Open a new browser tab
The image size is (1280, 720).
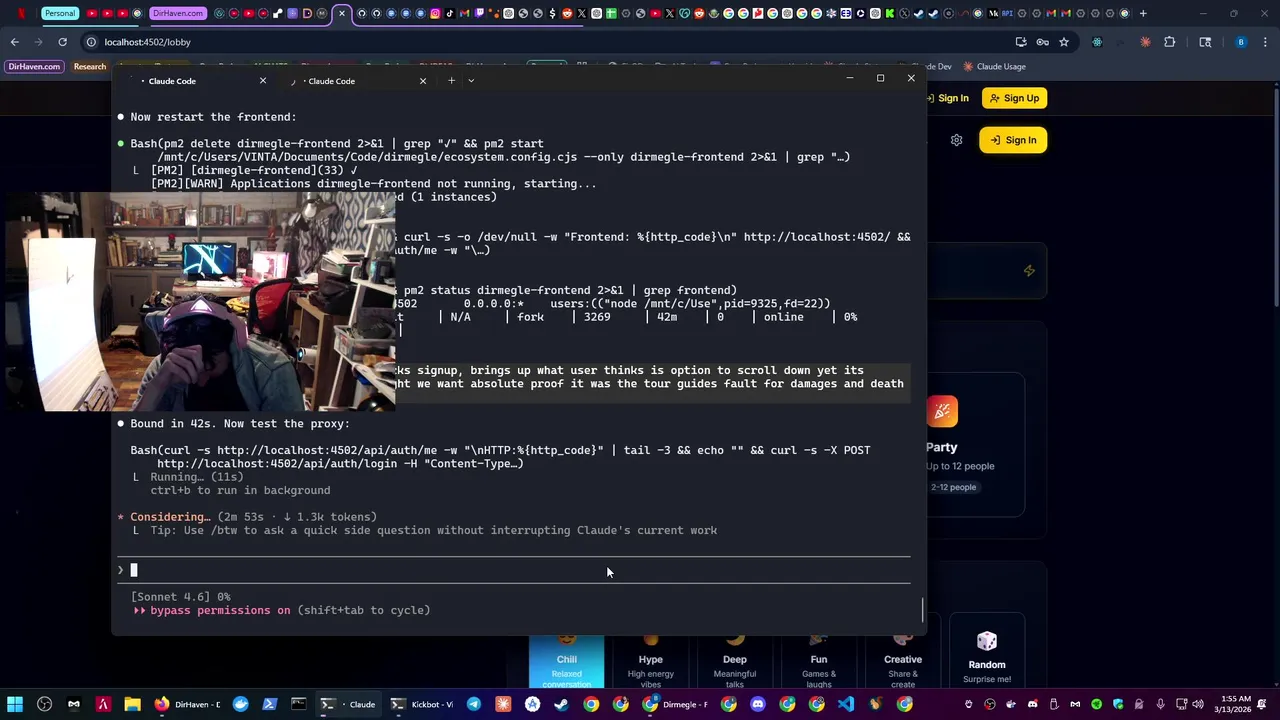pos(1143,13)
